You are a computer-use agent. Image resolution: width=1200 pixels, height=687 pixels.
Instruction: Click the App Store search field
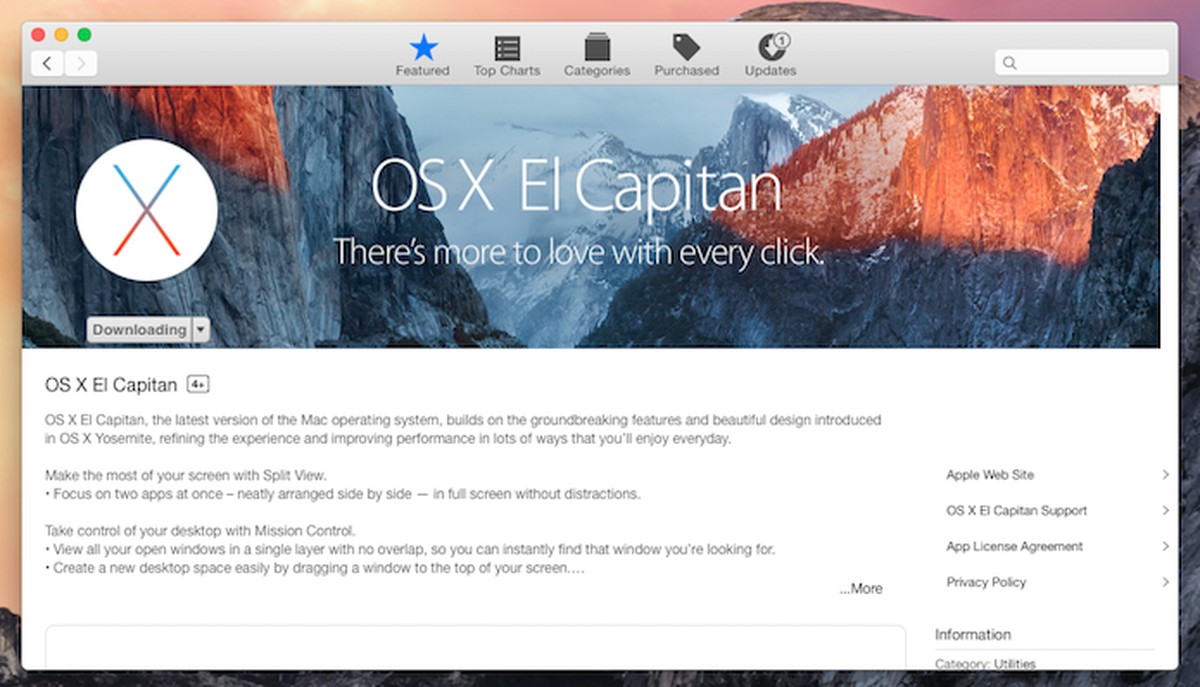tap(1081, 63)
